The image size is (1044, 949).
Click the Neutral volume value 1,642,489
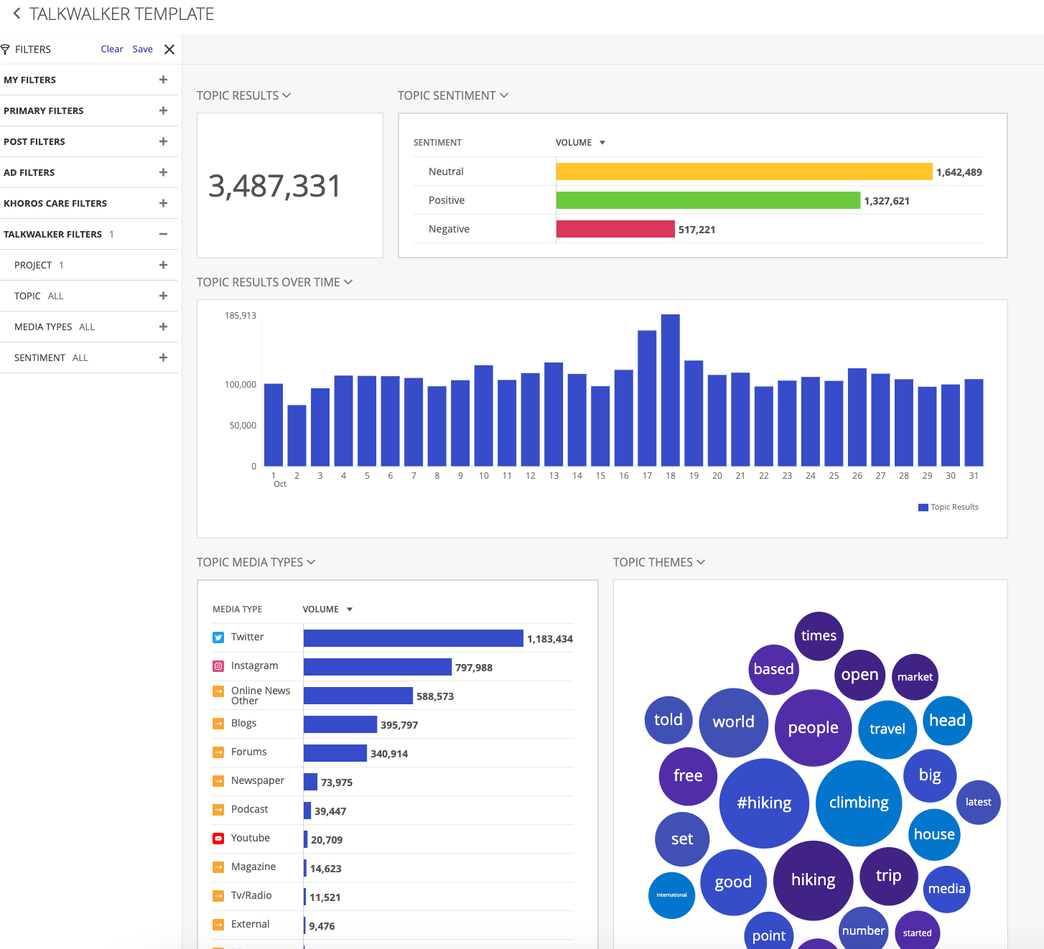pyautogui.click(x=959, y=172)
